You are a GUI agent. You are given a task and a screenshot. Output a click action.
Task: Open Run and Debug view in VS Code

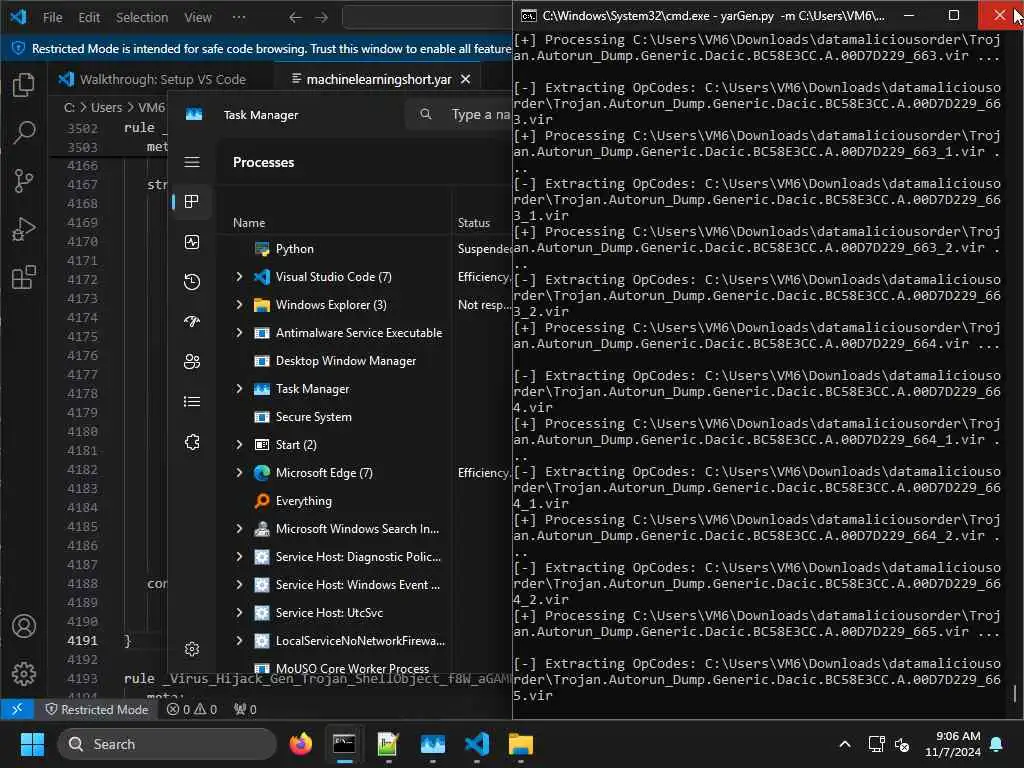[24, 229]
